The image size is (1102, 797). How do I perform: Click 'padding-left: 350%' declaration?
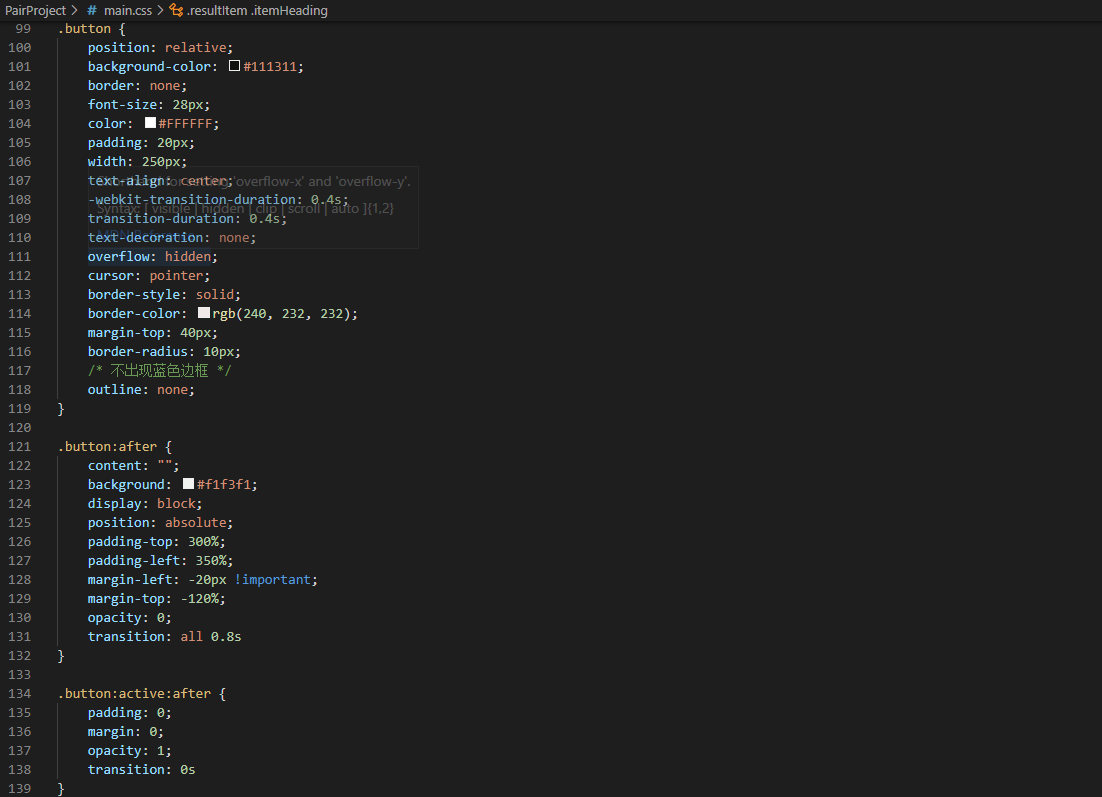tap(160, 560)
